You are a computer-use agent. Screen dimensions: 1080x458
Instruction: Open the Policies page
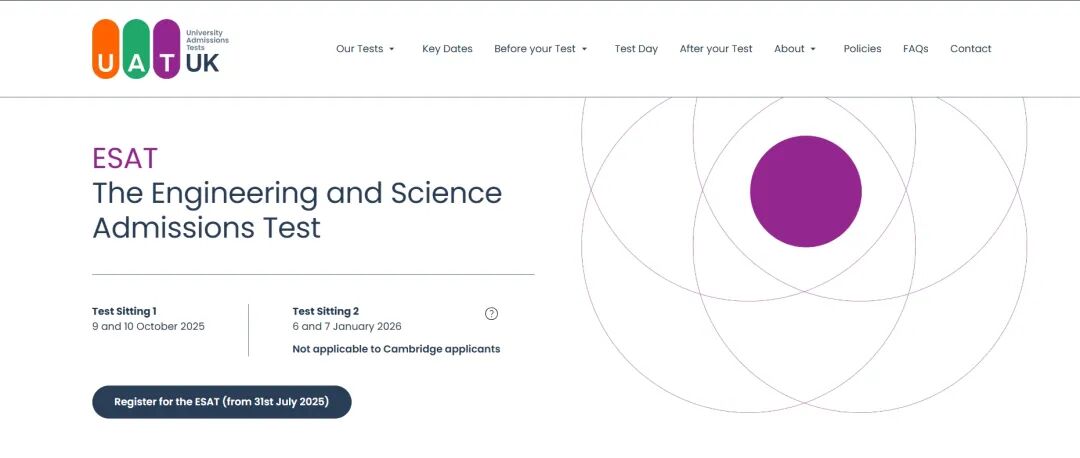(x=862, y=49)
